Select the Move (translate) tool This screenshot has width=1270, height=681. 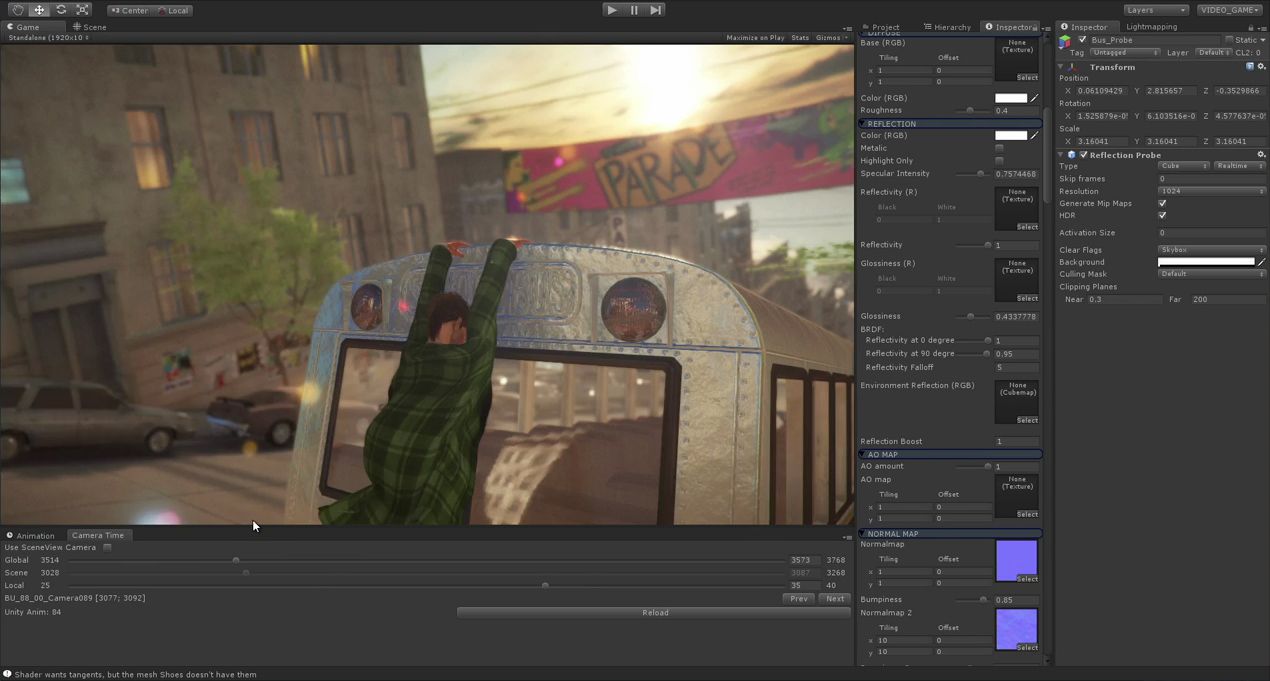pyautogui.click(x=39, y=10)
